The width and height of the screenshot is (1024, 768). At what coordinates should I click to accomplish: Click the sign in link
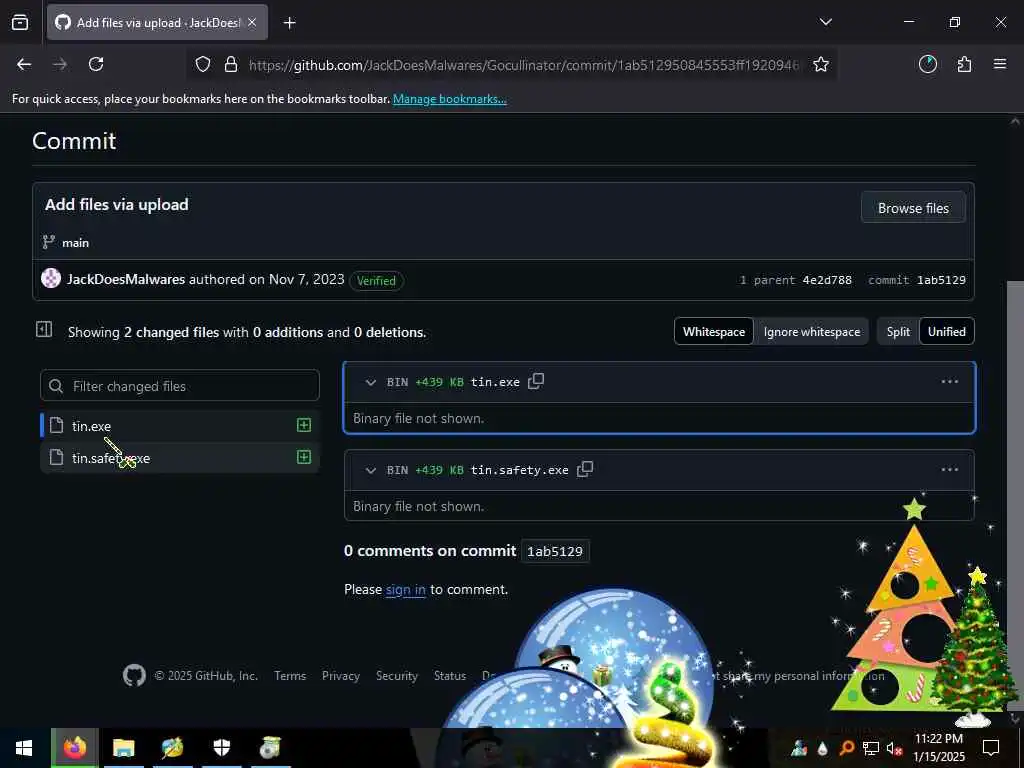click(406, 590)
